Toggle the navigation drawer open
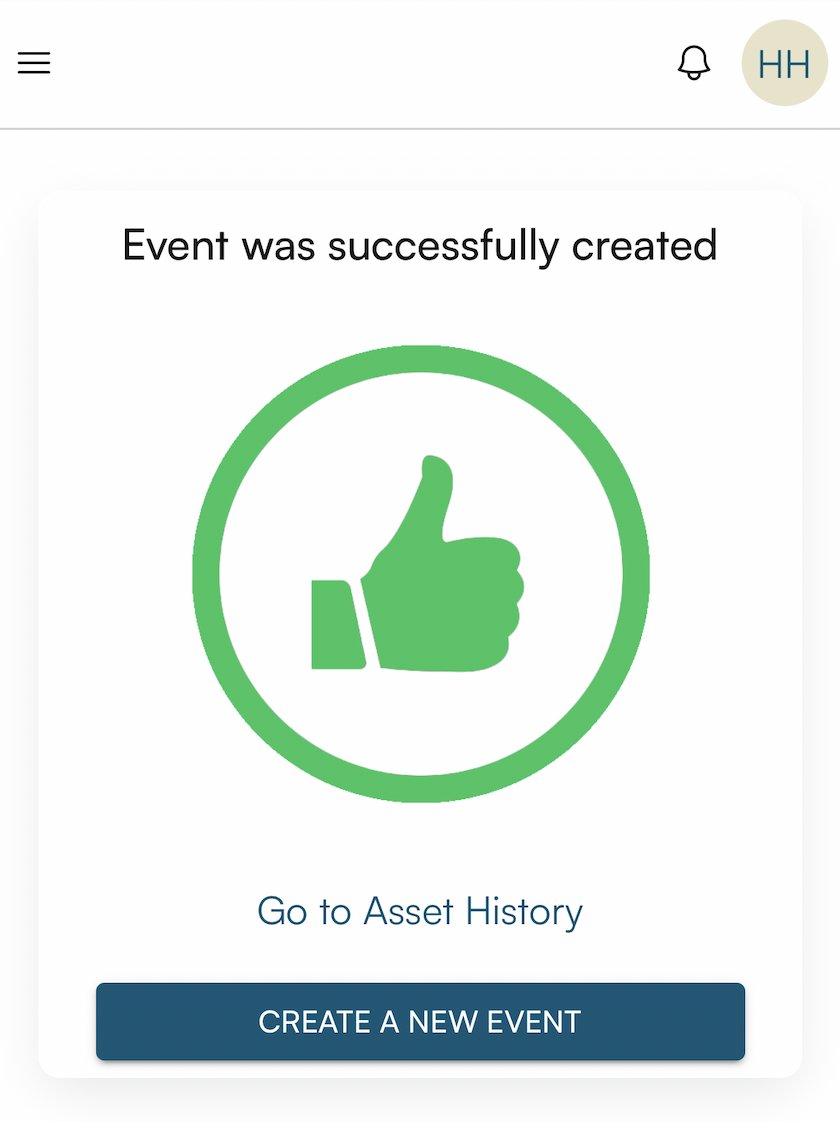Screen dimensions: 840x1122 point(34,63)
